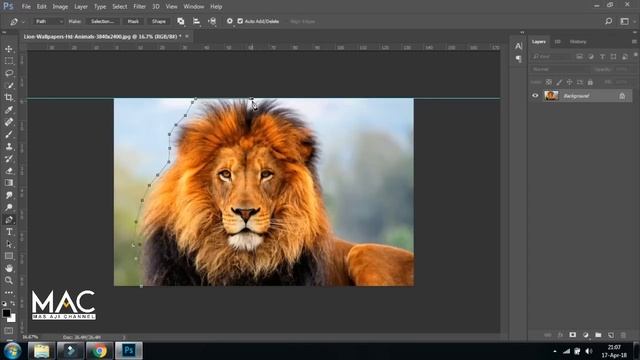Viewport: 640px width, 360px height.
Task: Open the Filter menu
Action: pyautogui.click(x=139, y=7)
